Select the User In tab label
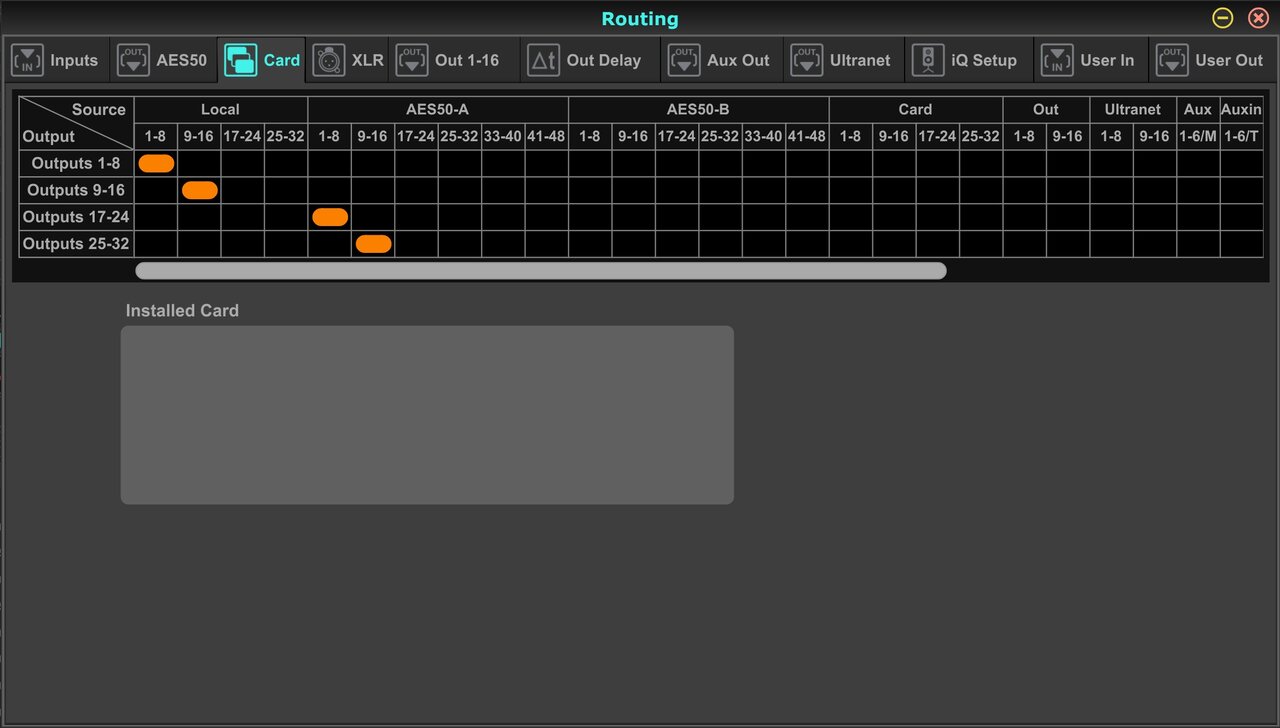 click(1108, 60)
